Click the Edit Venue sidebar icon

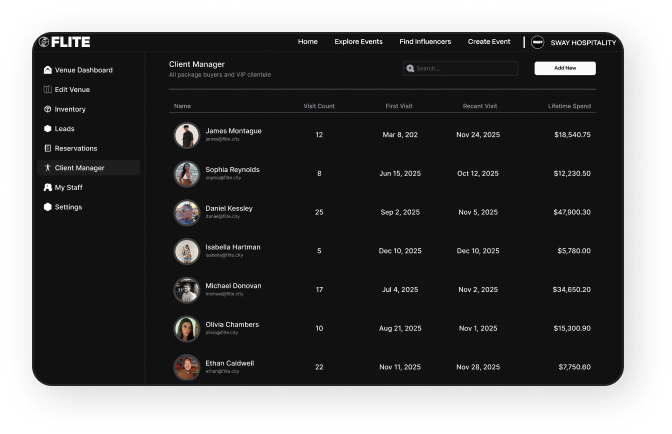[x=47, y=90]
